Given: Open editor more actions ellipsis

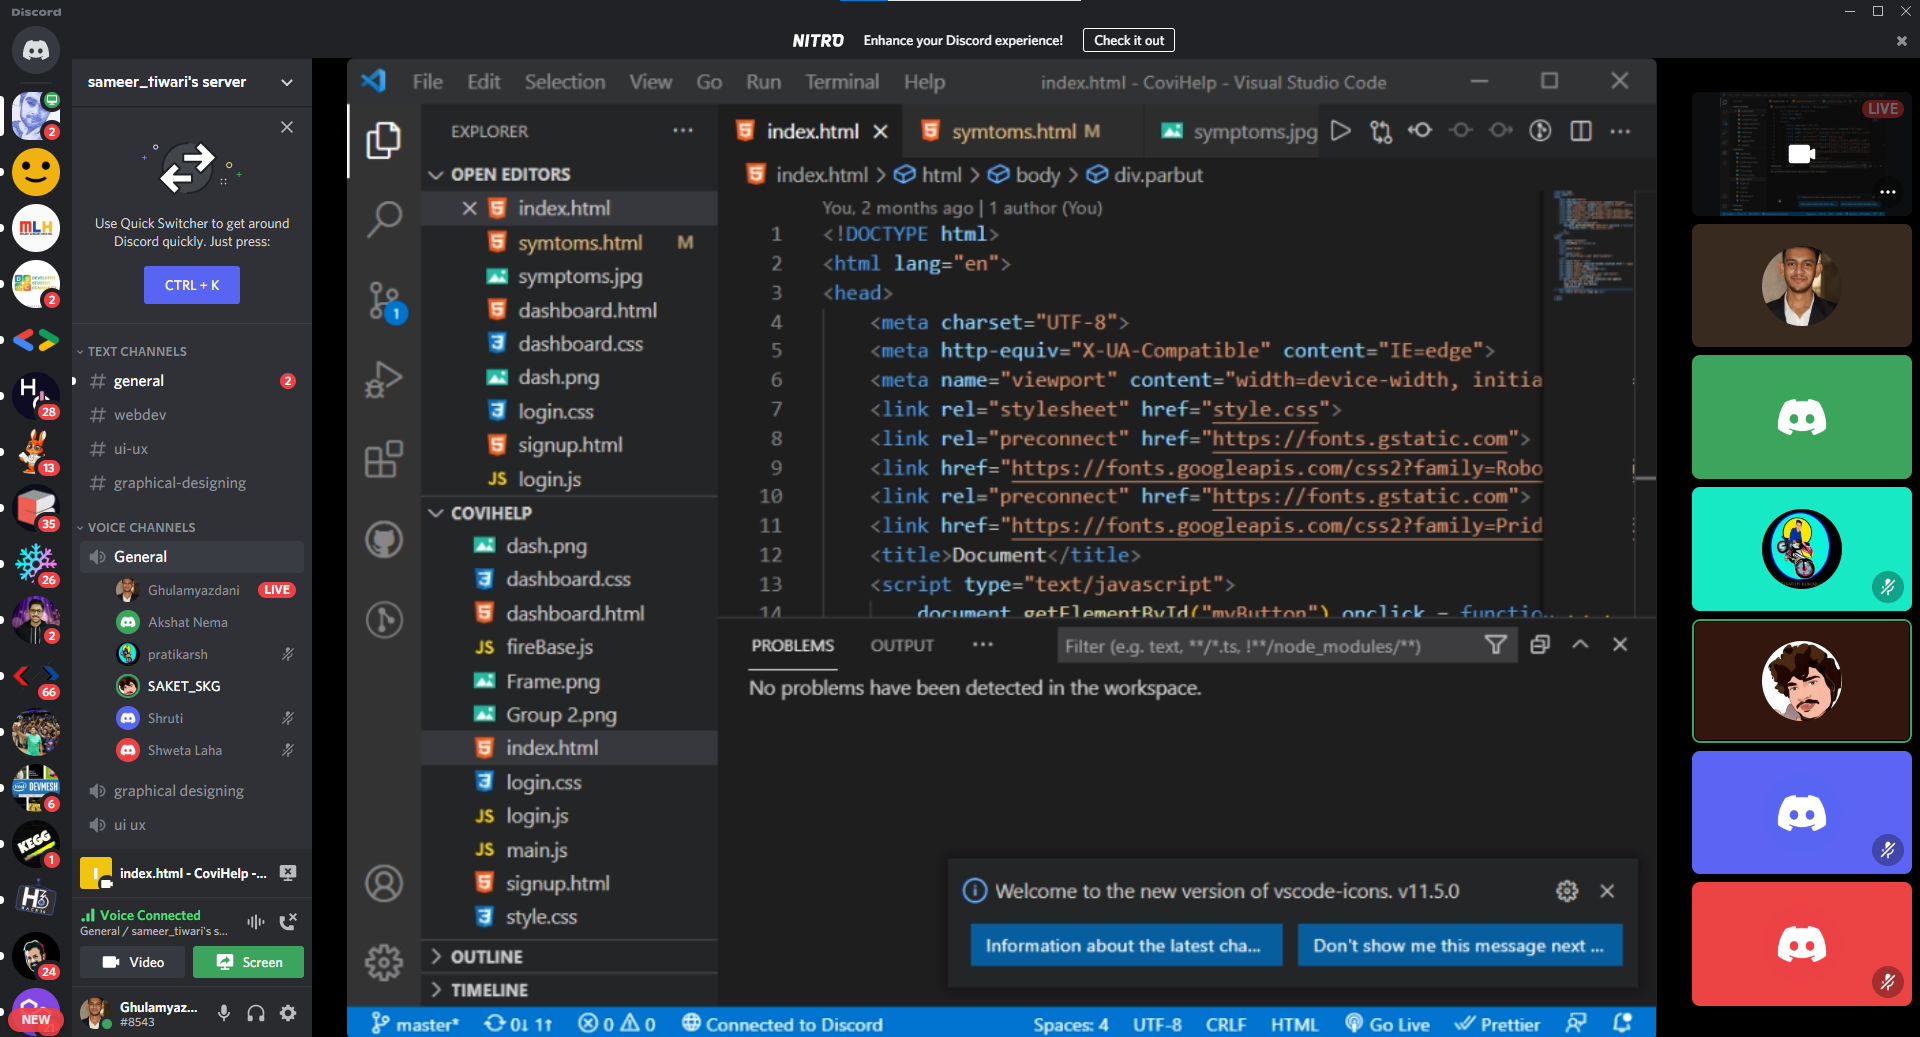Looking at the screenshot, I should point(1621,131).
